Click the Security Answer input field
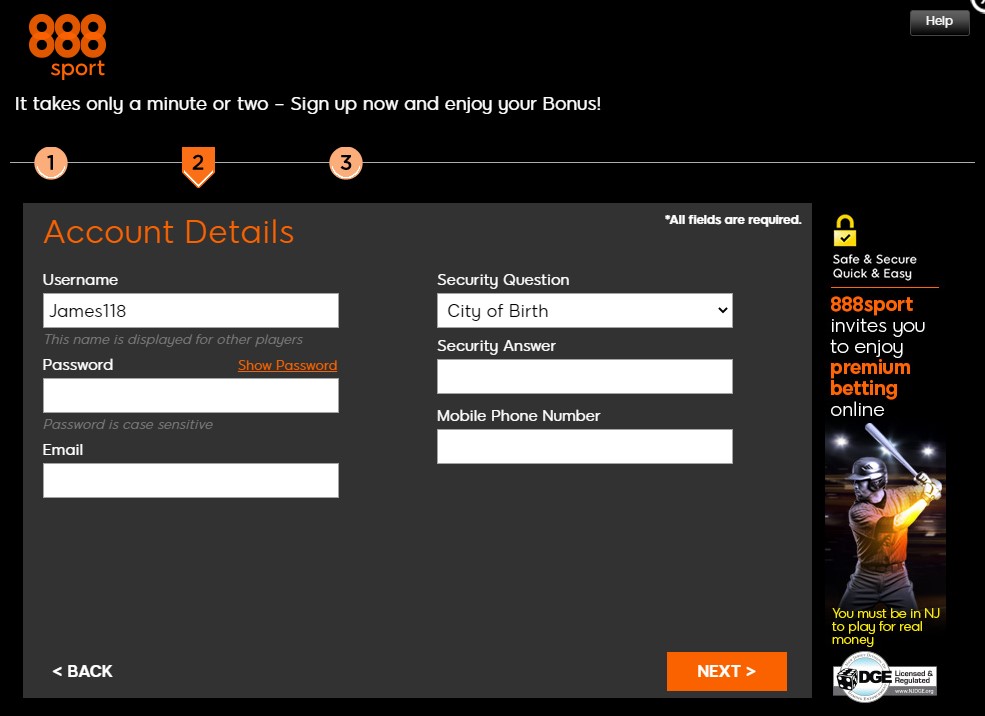Screen dimensions: 985x716 pyautogui.click(x=585, y=376)
